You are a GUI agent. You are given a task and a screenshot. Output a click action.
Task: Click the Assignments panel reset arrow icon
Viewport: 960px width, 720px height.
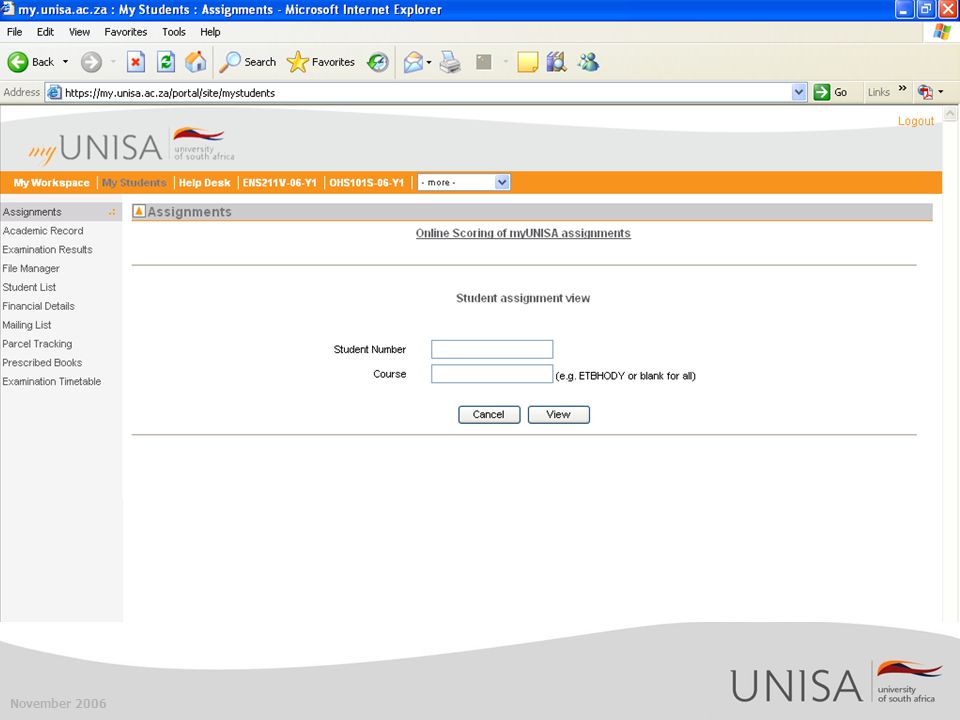tap(139, 211)
